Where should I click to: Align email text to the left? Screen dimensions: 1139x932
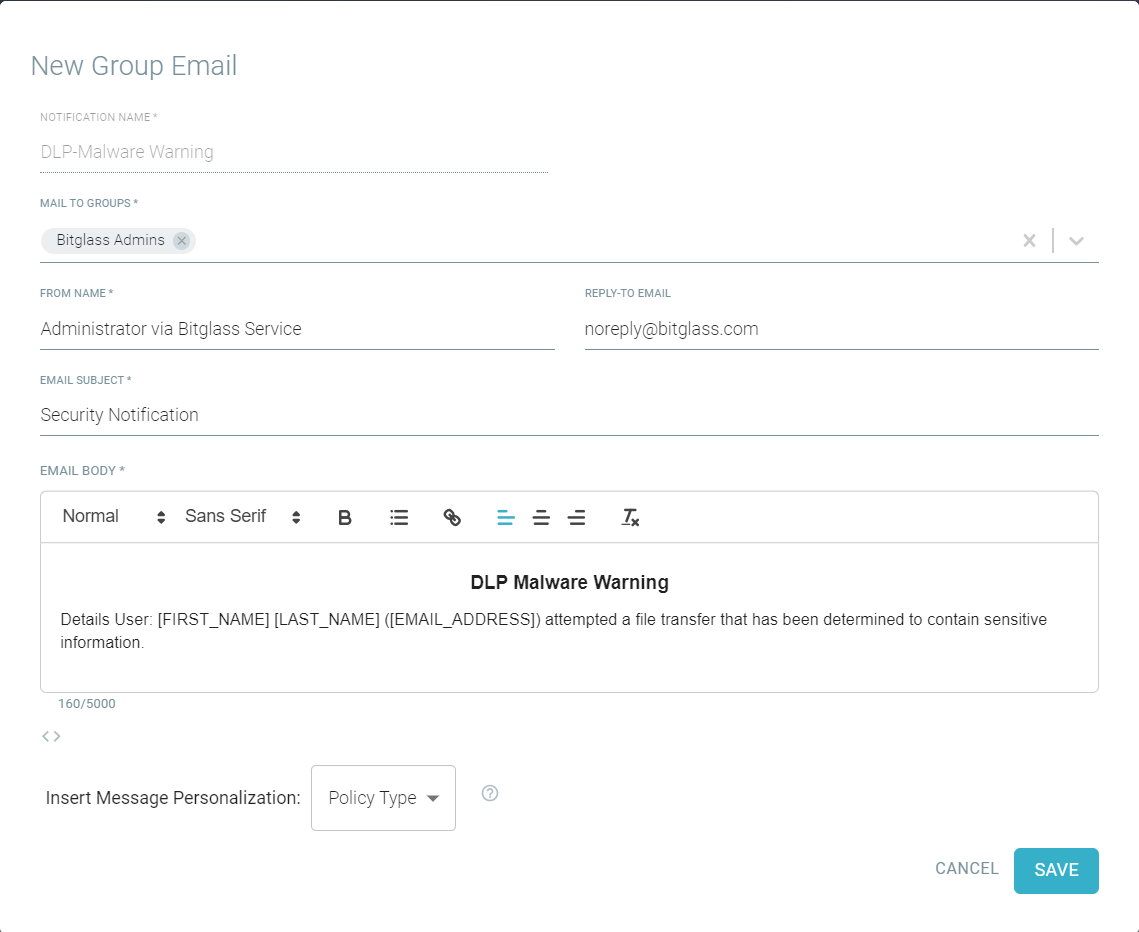coord(506,517)
